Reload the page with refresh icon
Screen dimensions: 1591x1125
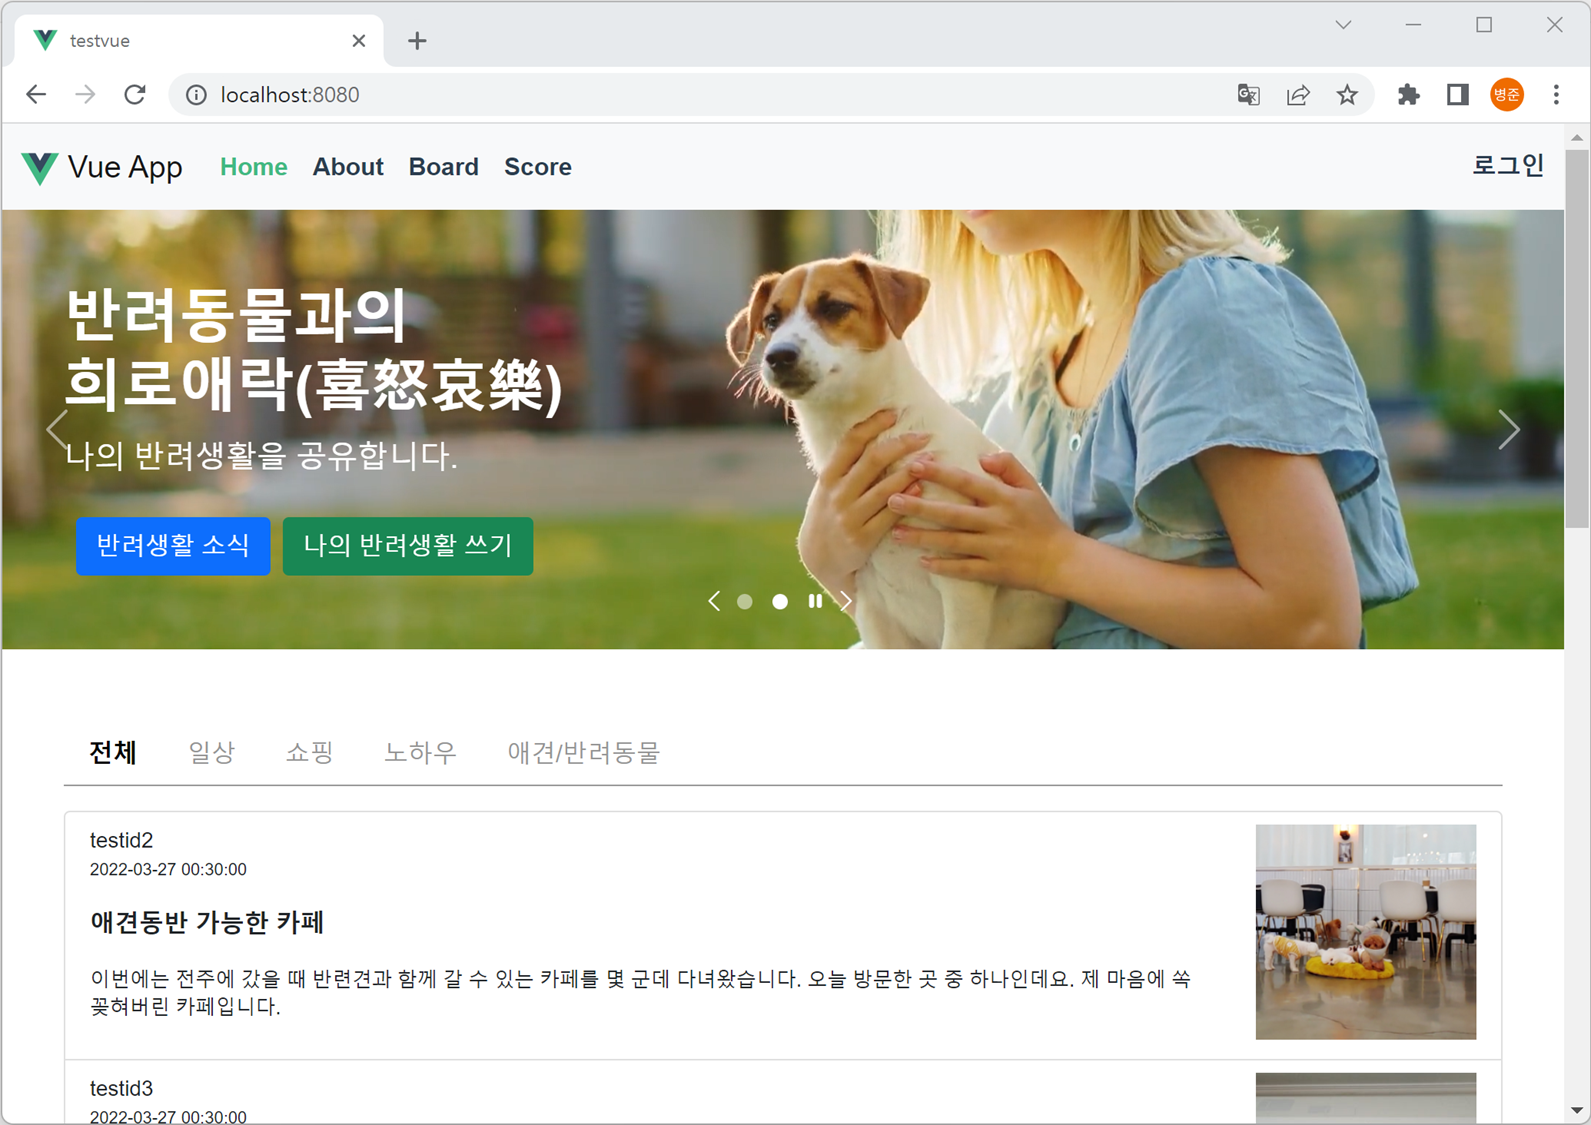(135, 95)
